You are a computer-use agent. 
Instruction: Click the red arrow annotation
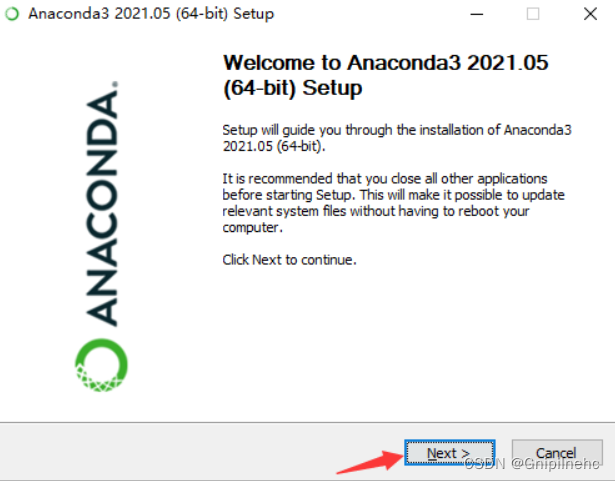tap(371, 462)
